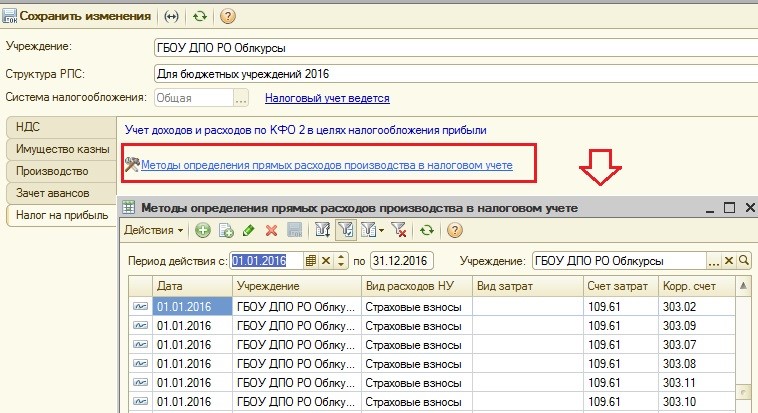This screenshot has width=758, height=413.
Task: Open calendar picker for Период действия start date
Action: [311, 260]
